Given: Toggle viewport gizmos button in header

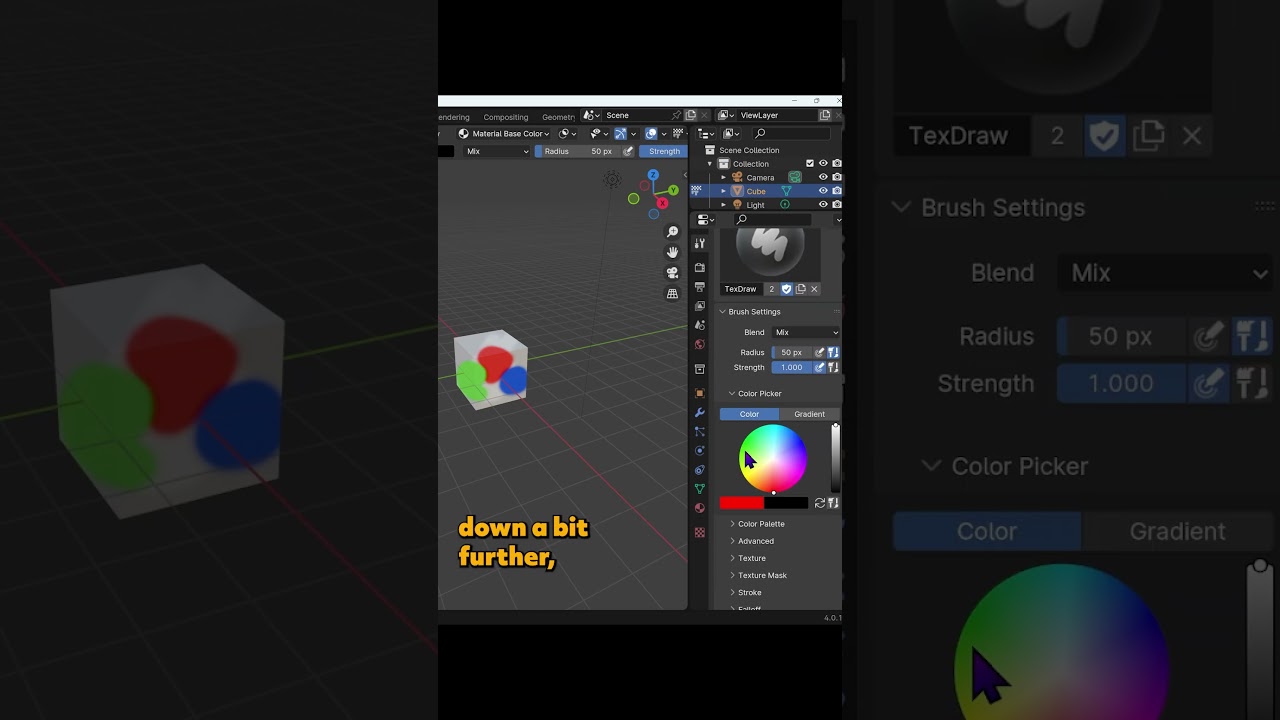Looking at the screenshot, I should click(x=620, y=134).
